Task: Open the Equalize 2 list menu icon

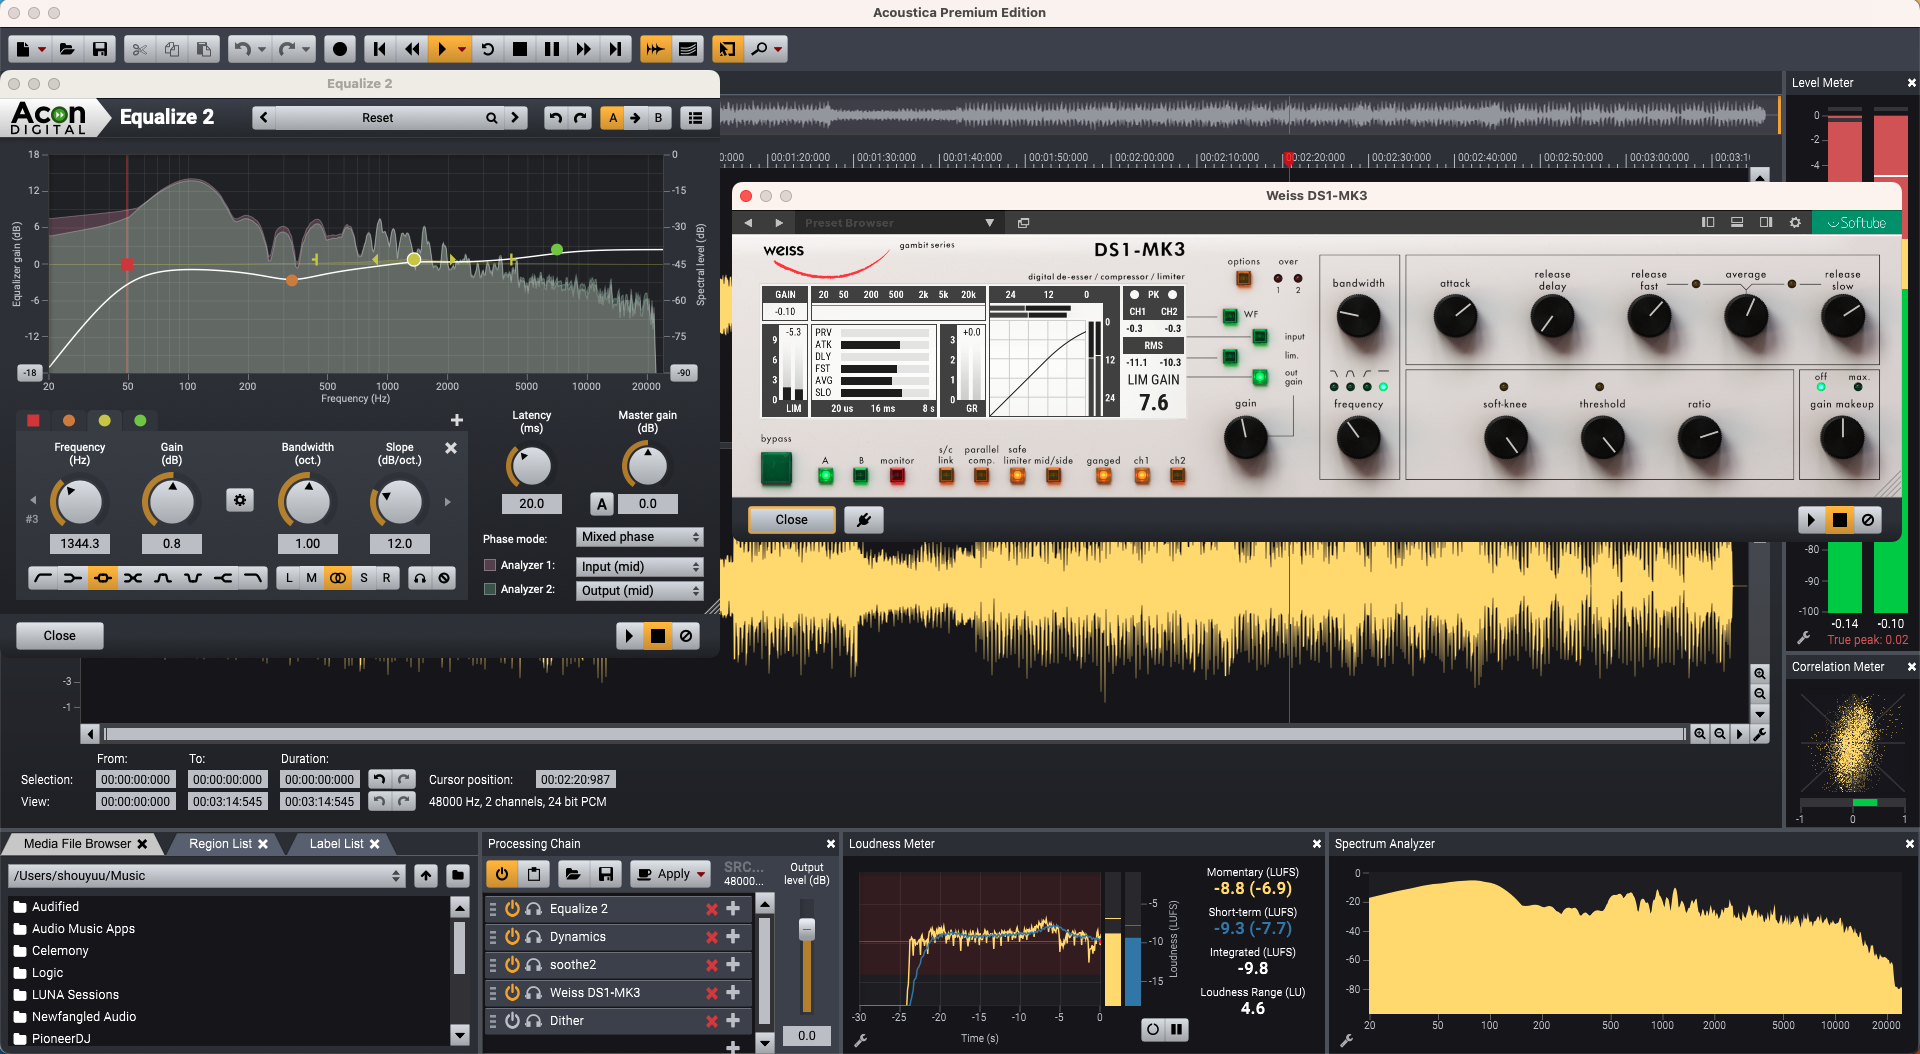Action: click(696, 118)
